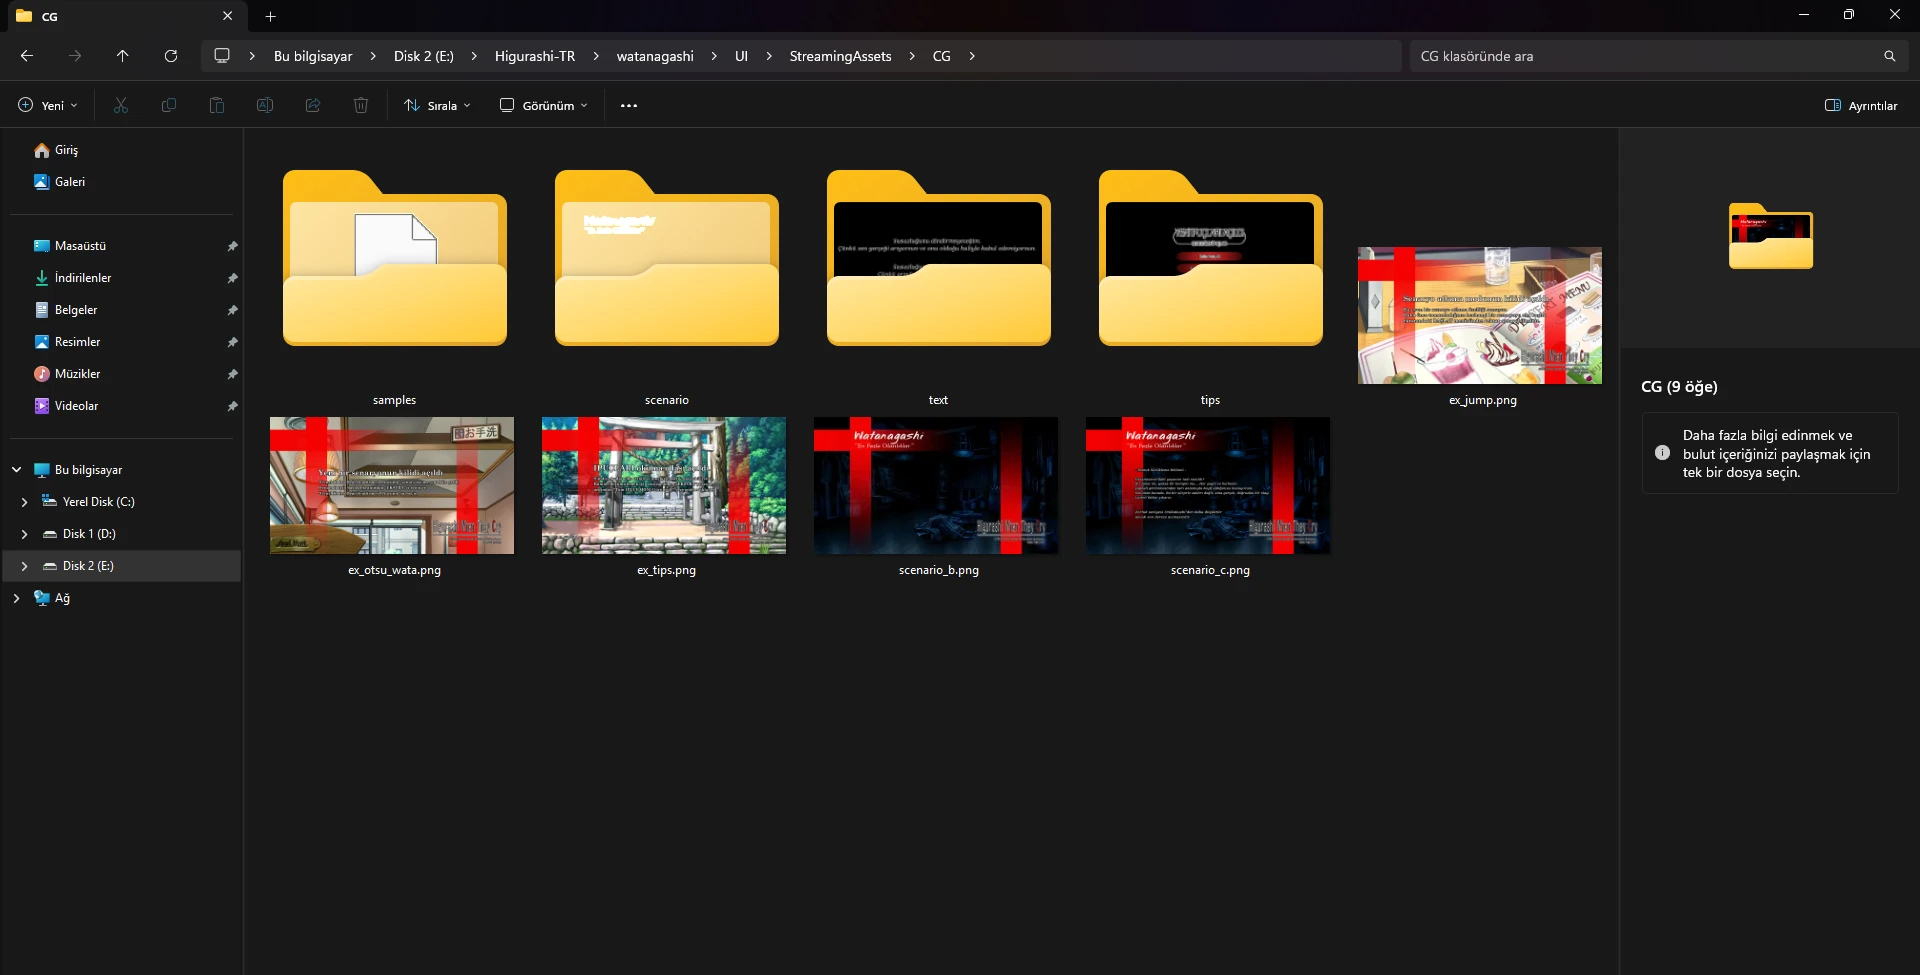This screenshot has height=975, width=1920.
Task: Add a new tab with the plus button
Action: (270, 16)
